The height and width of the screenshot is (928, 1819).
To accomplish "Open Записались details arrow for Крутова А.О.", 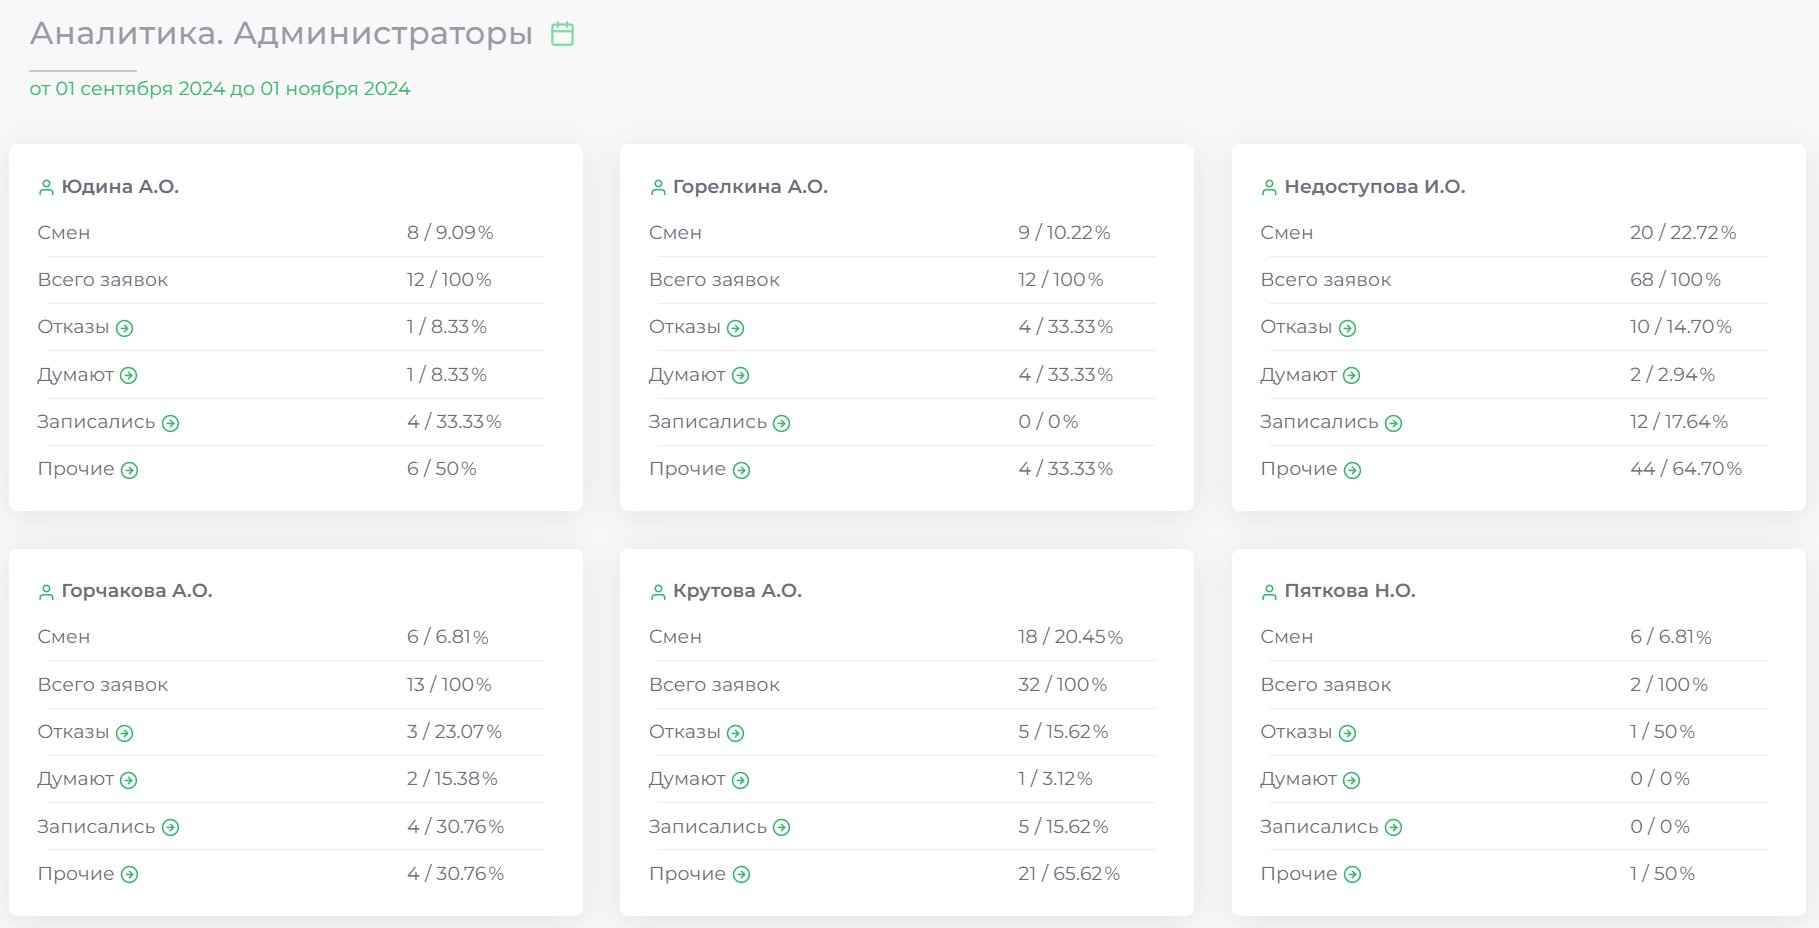I will 782,827.
